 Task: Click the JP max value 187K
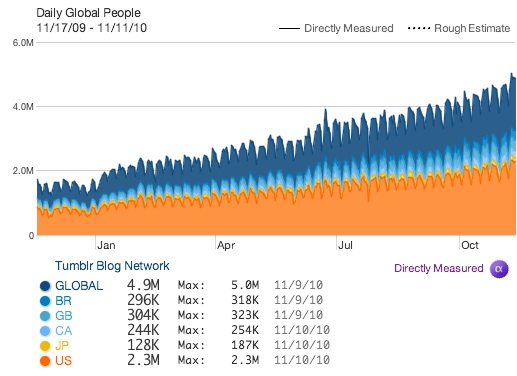click(x=245, y=345)
